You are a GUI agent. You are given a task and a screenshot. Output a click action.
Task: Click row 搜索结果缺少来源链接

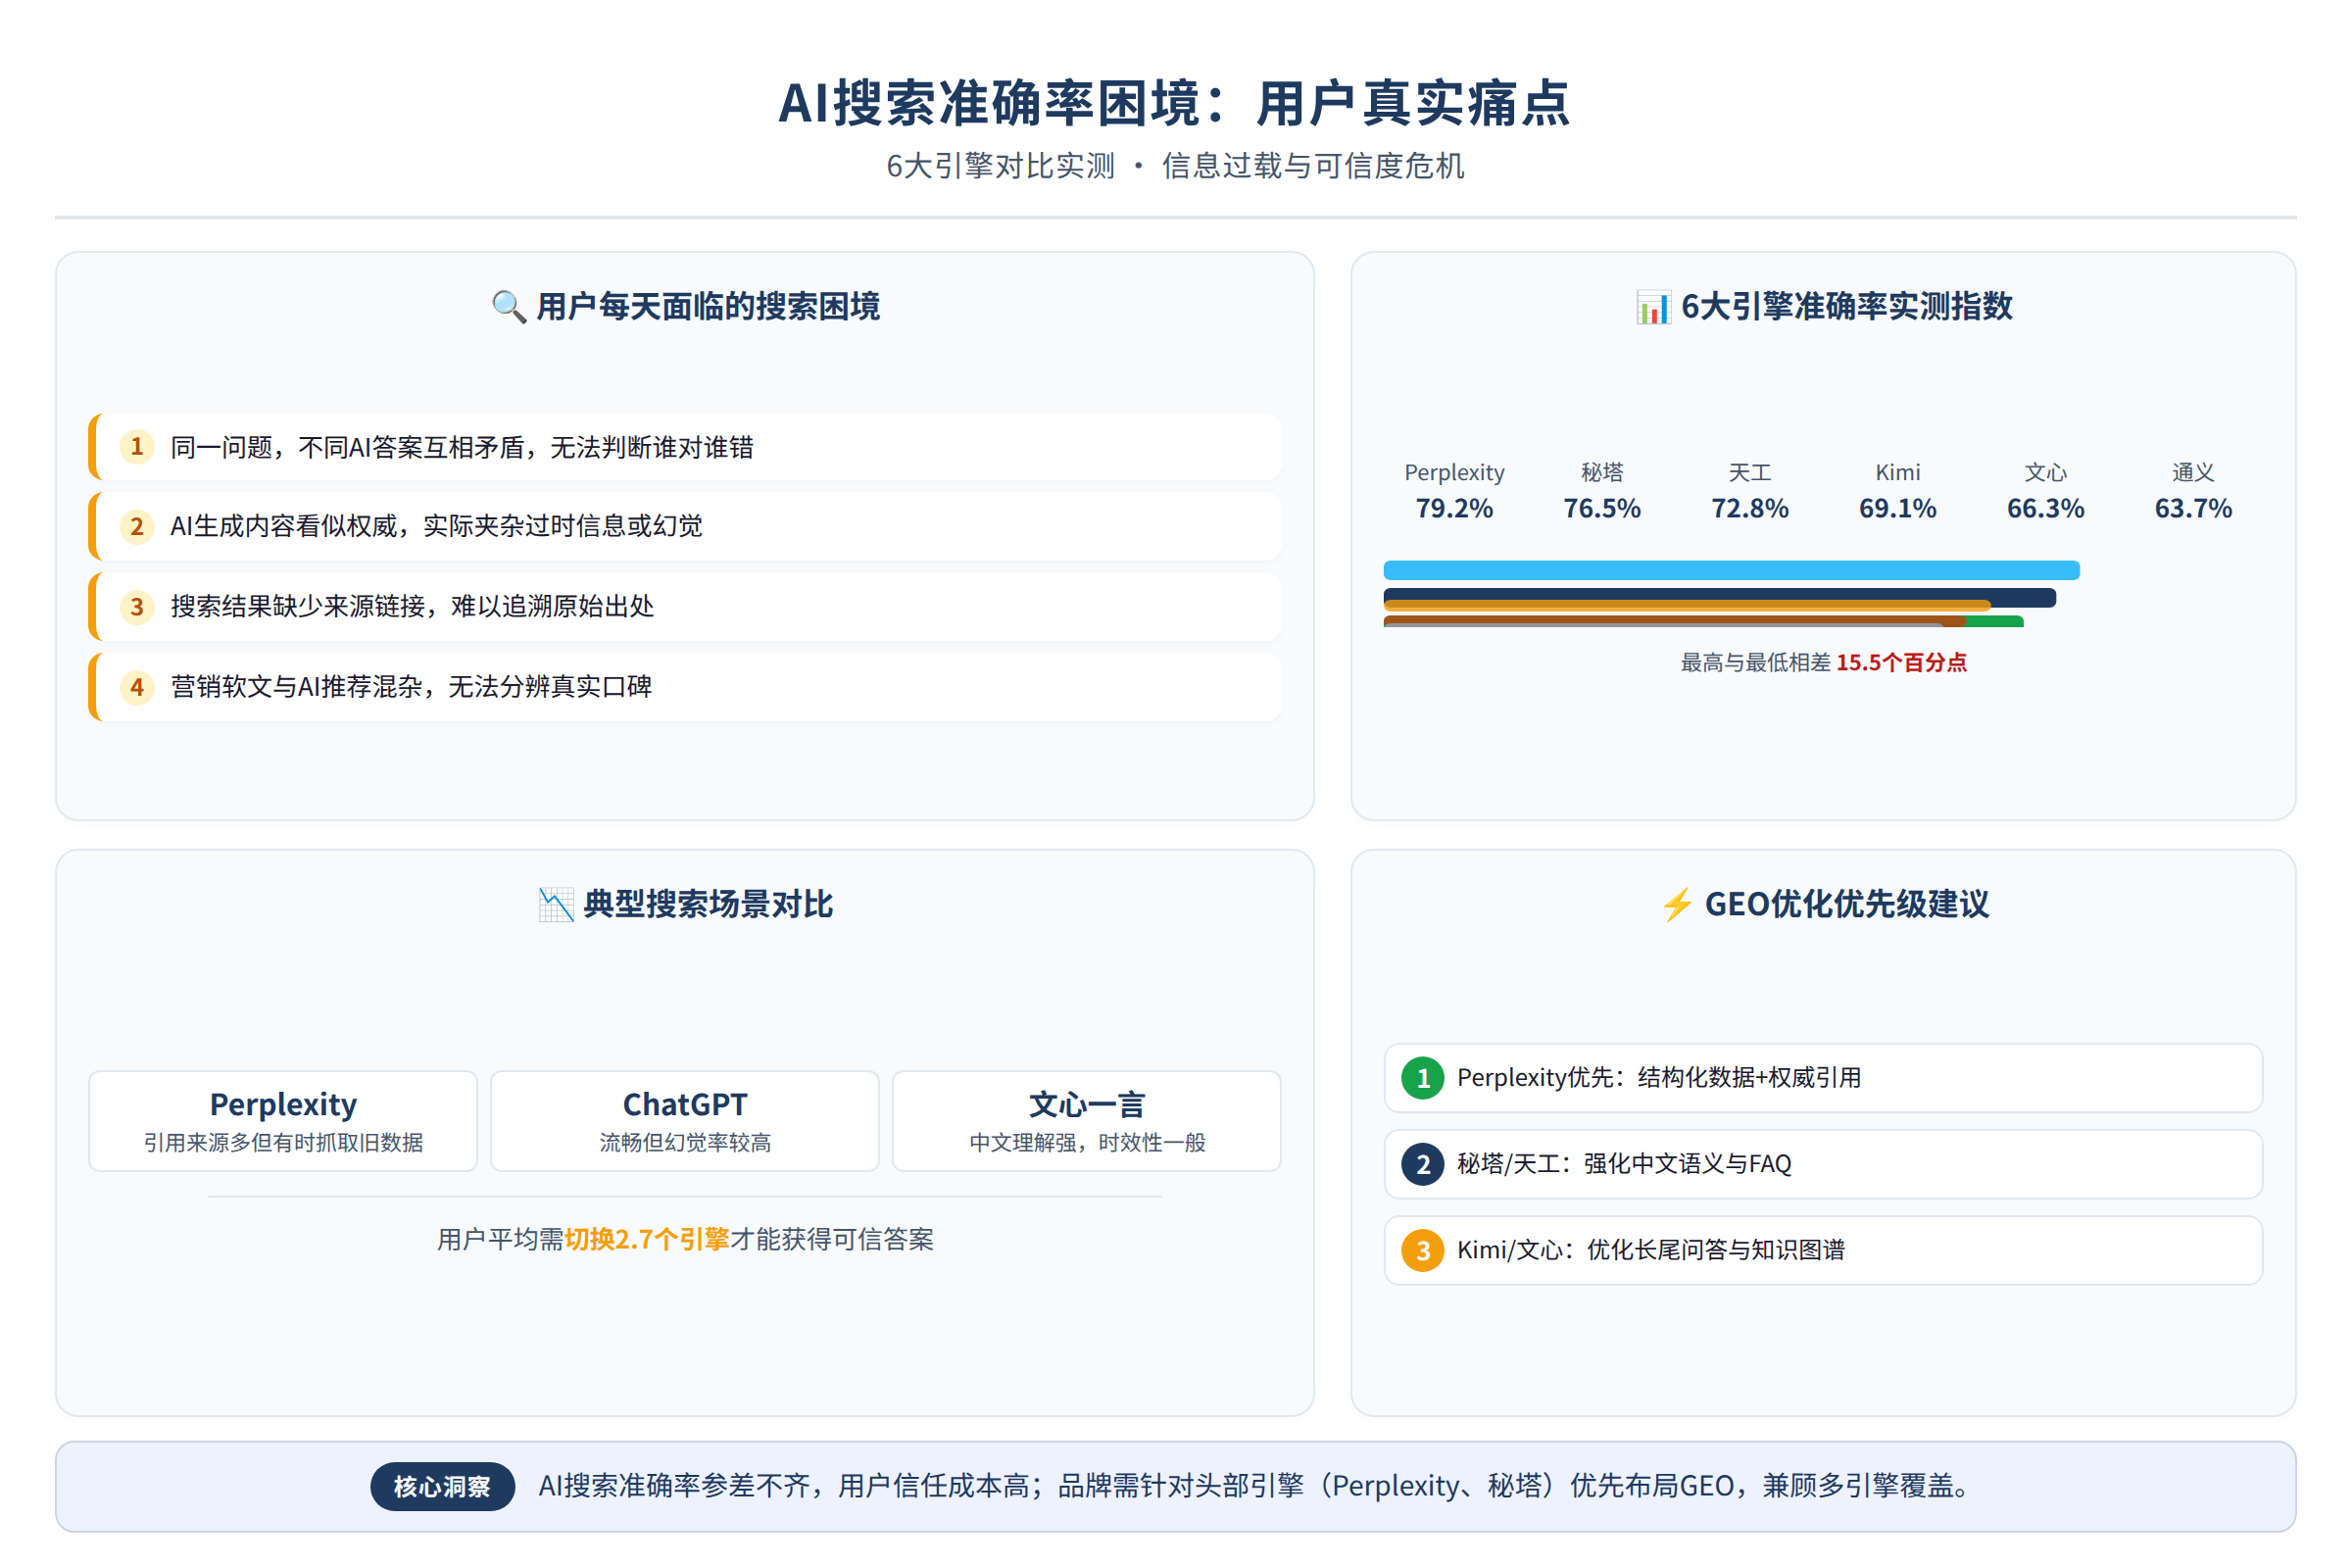point(685,607)
